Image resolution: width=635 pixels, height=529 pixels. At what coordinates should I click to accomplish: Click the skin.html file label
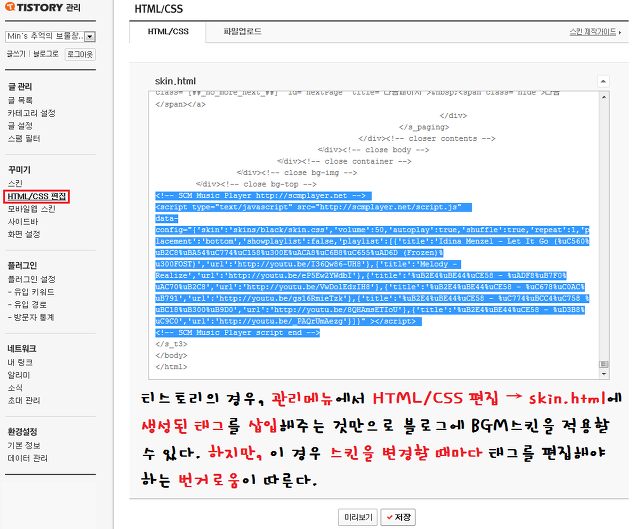[175, 81]
